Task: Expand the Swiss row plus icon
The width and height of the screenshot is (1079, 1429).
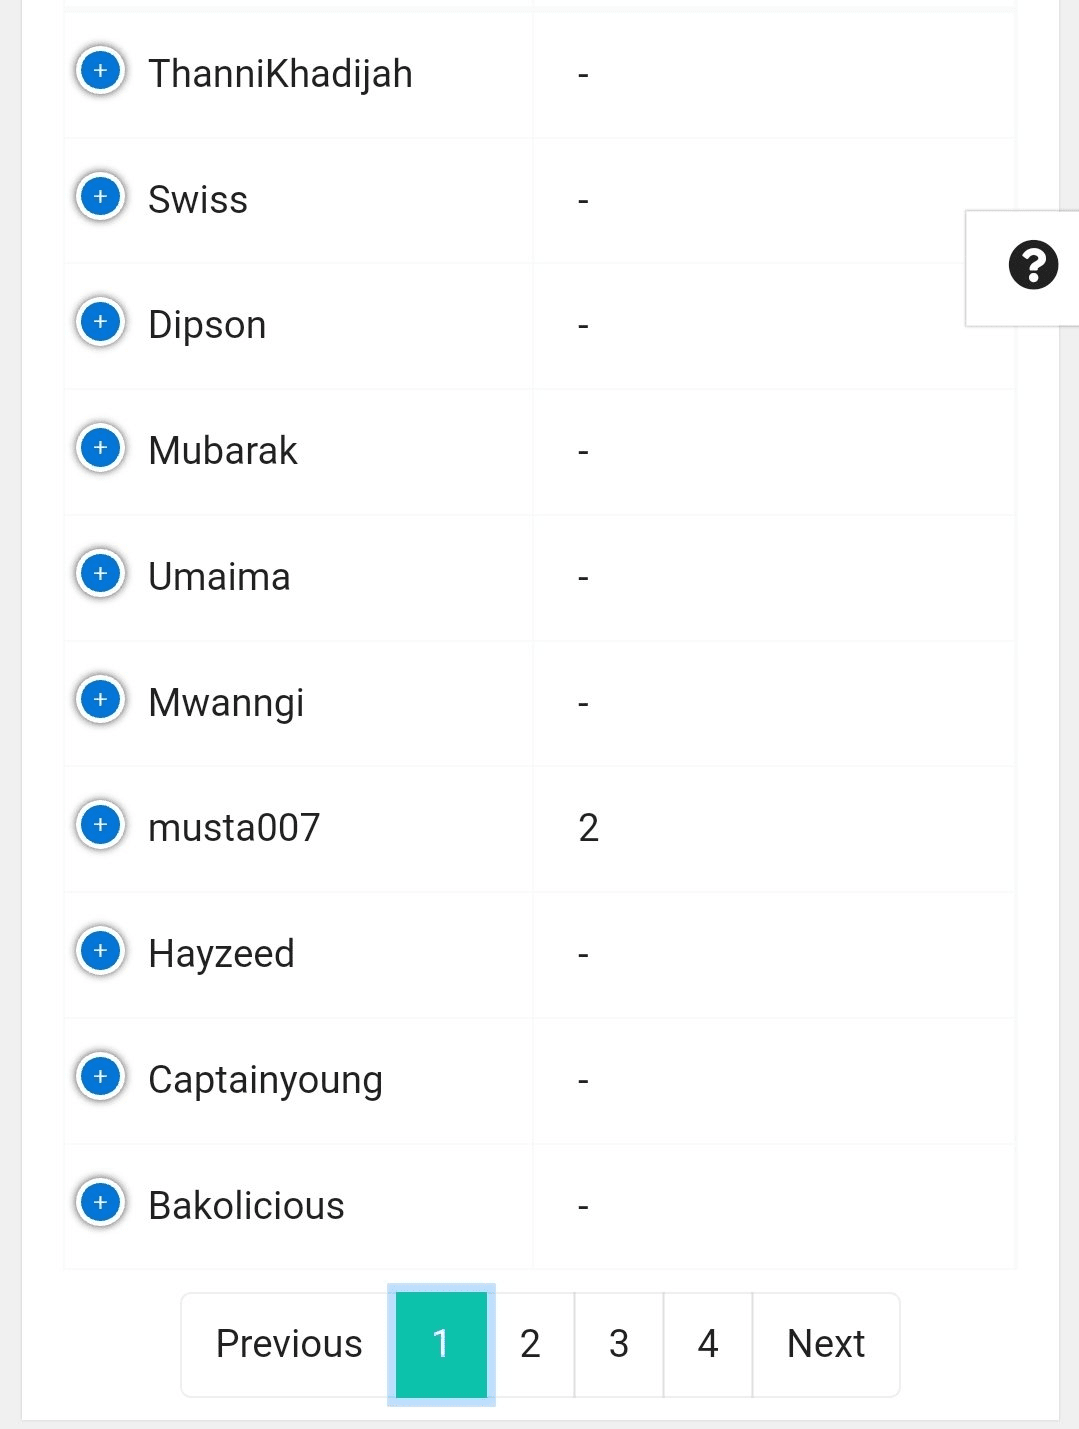Action: [x=100, y=197]
